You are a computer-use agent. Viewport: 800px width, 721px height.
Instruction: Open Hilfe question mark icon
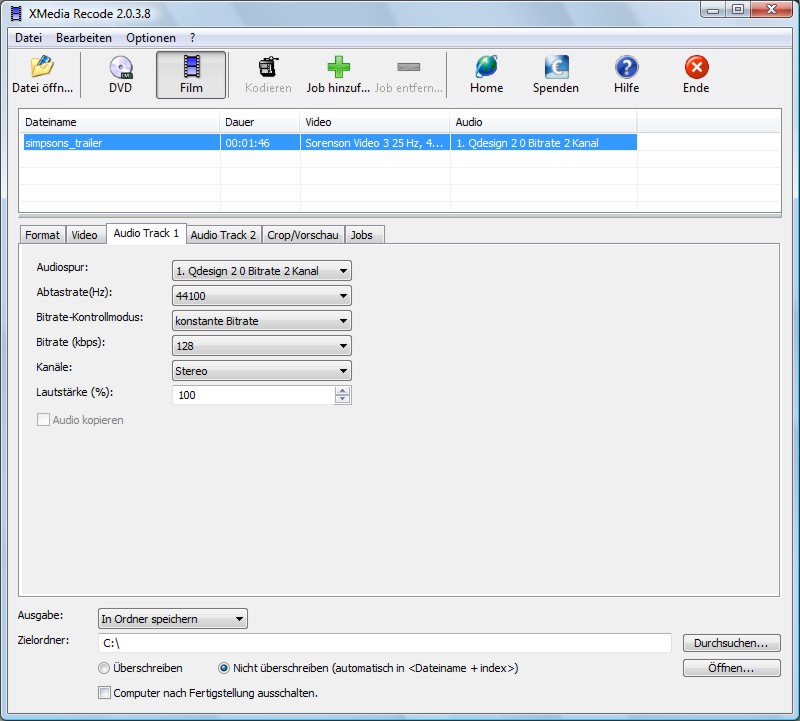point(626,68)
